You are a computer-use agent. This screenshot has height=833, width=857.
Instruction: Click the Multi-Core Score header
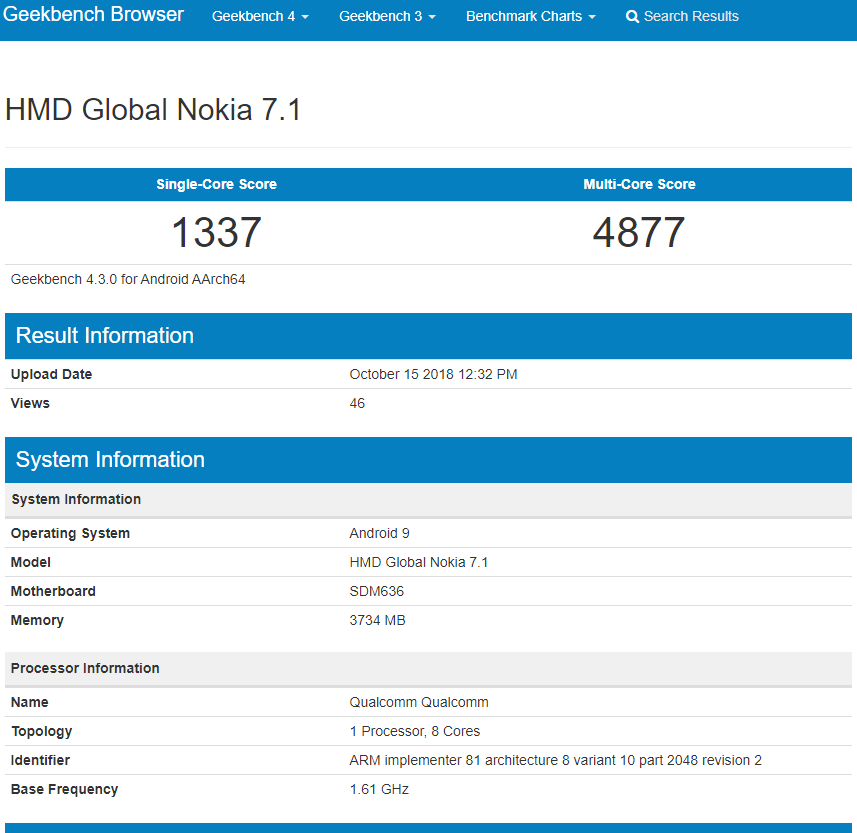tap(639, 184)
